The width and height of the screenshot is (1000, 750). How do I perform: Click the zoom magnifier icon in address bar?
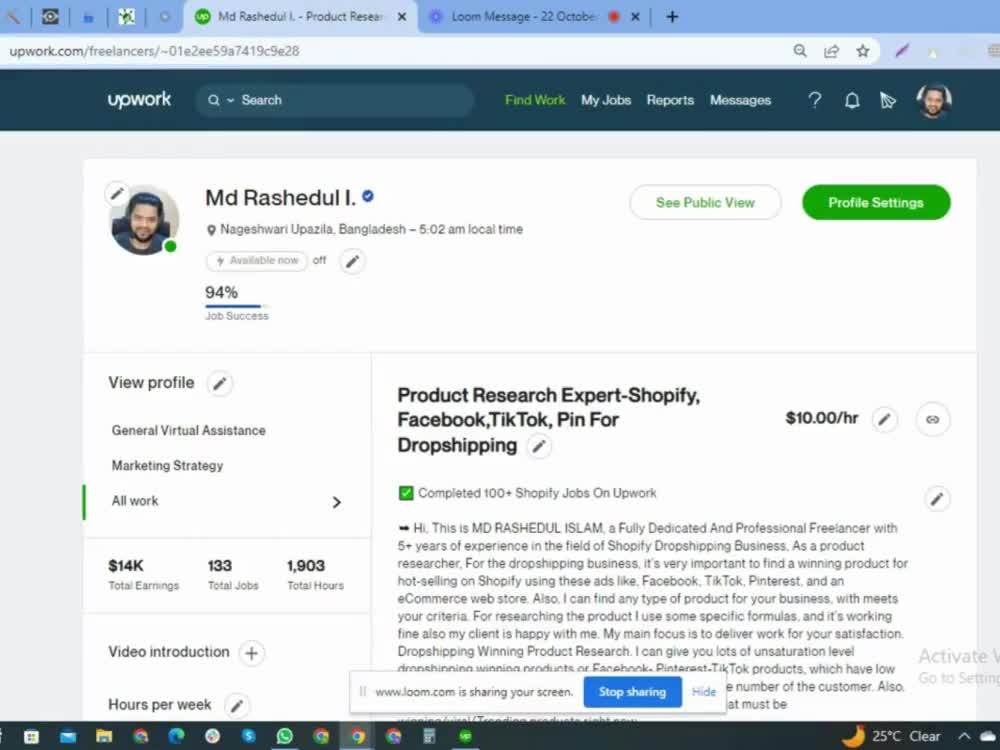click(800, 51)
